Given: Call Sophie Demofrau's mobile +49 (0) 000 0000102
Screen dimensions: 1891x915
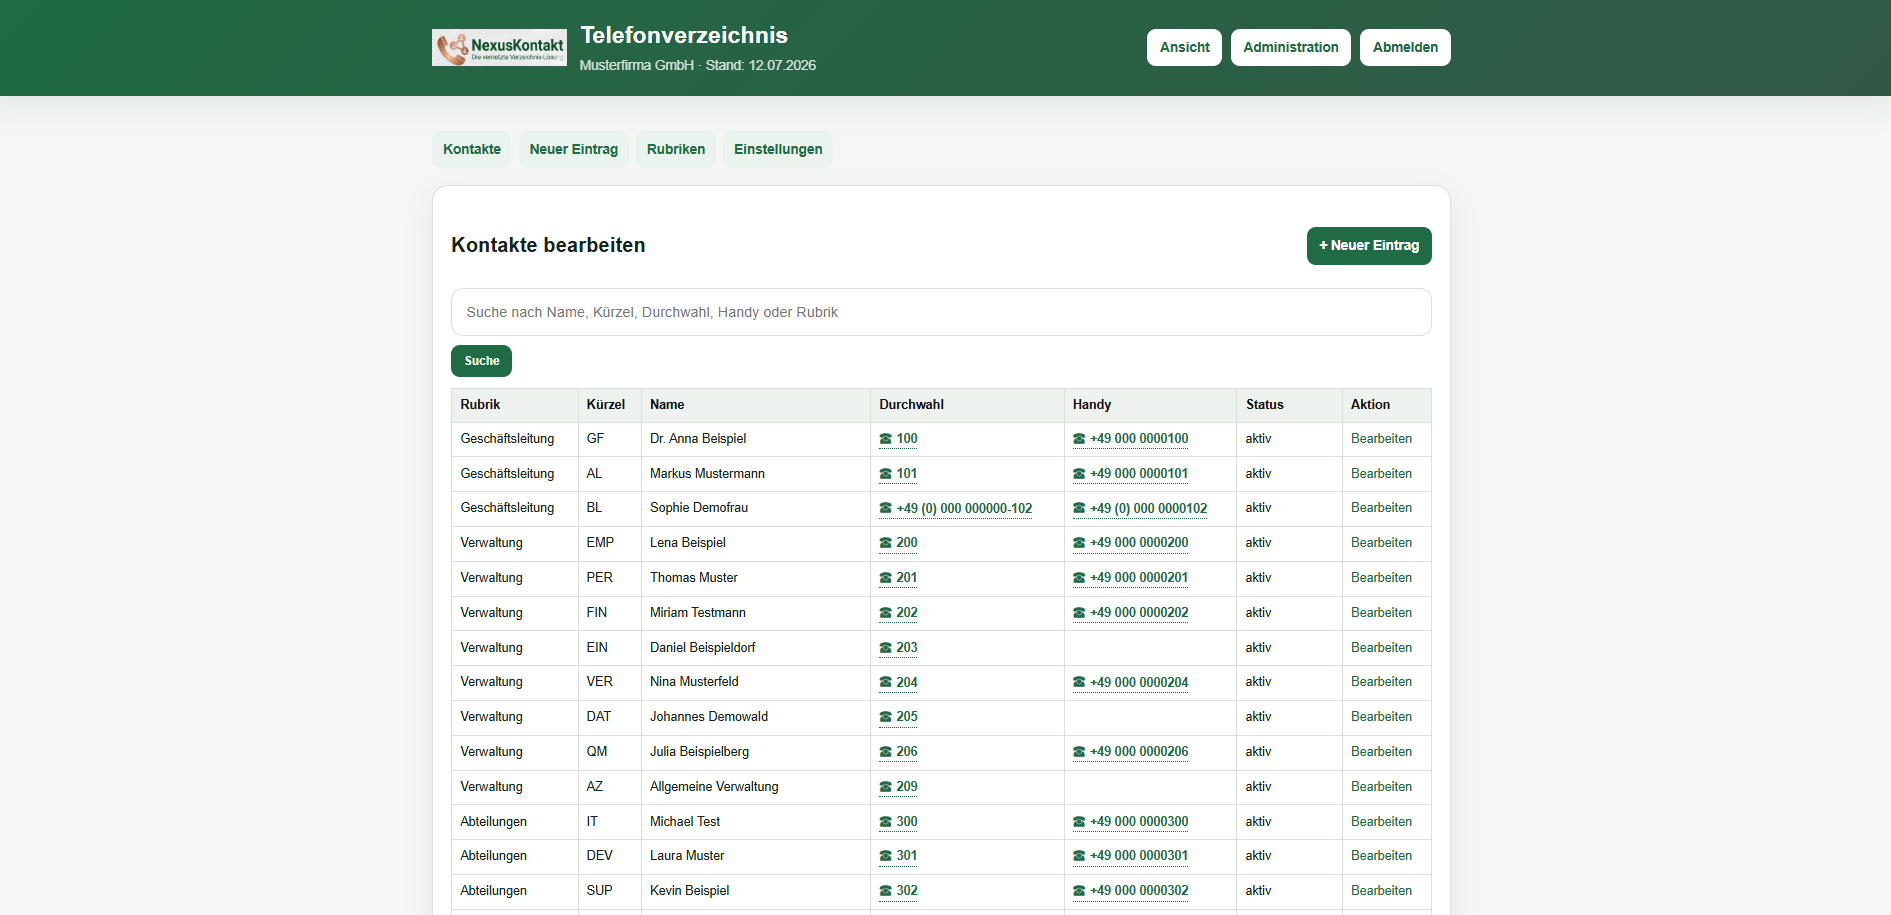Looking at the screenshot, I should pos(1140,509).
